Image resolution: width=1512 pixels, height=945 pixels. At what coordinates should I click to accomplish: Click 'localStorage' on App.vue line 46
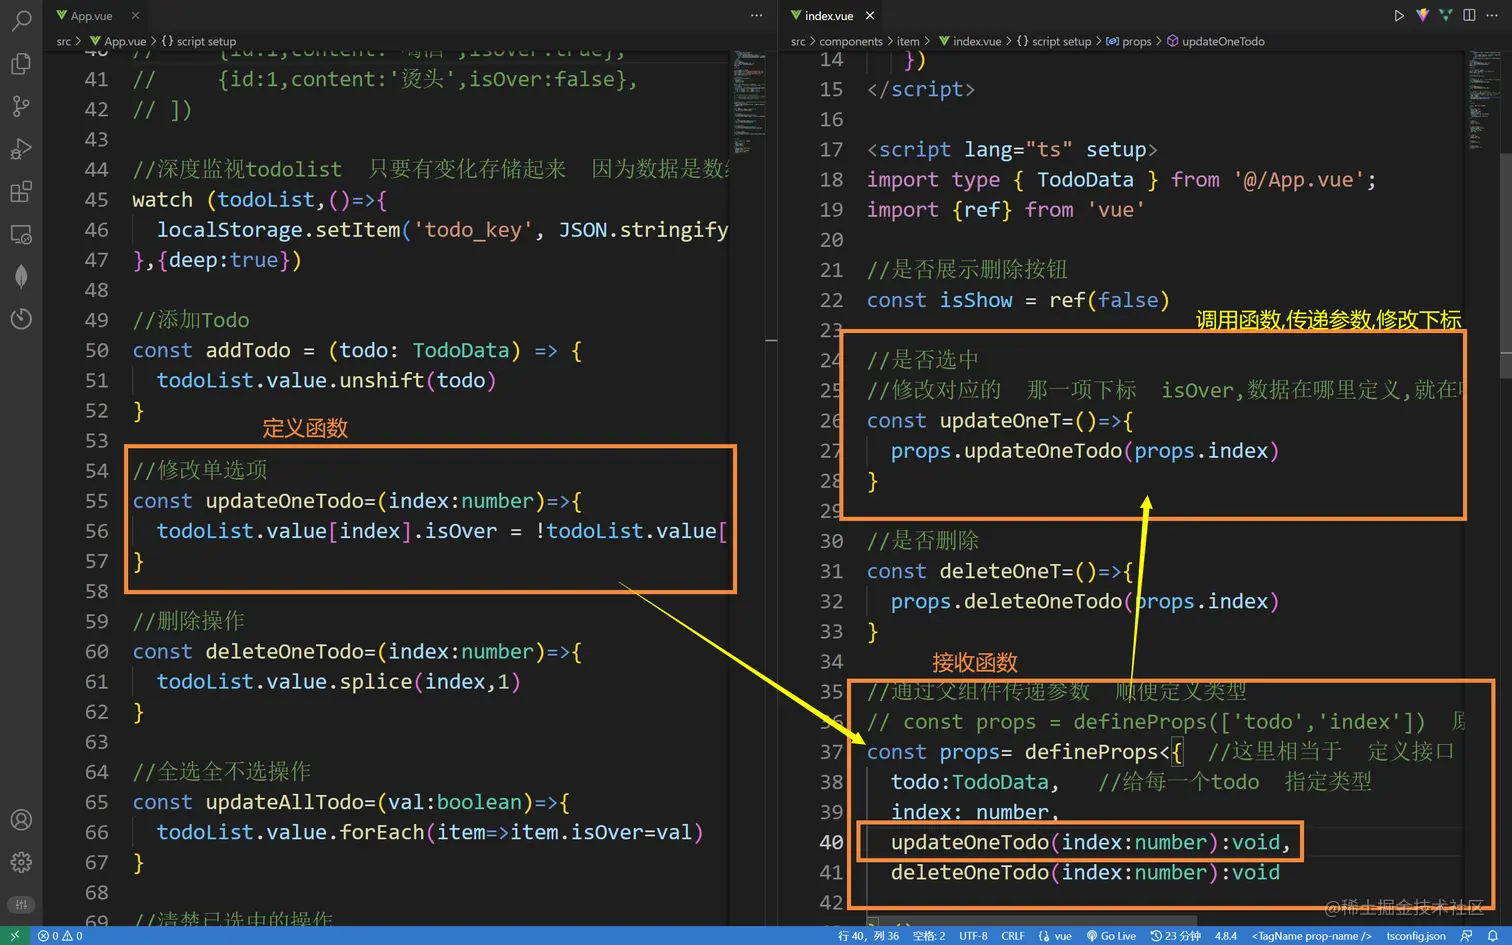(x=230, y=230)
